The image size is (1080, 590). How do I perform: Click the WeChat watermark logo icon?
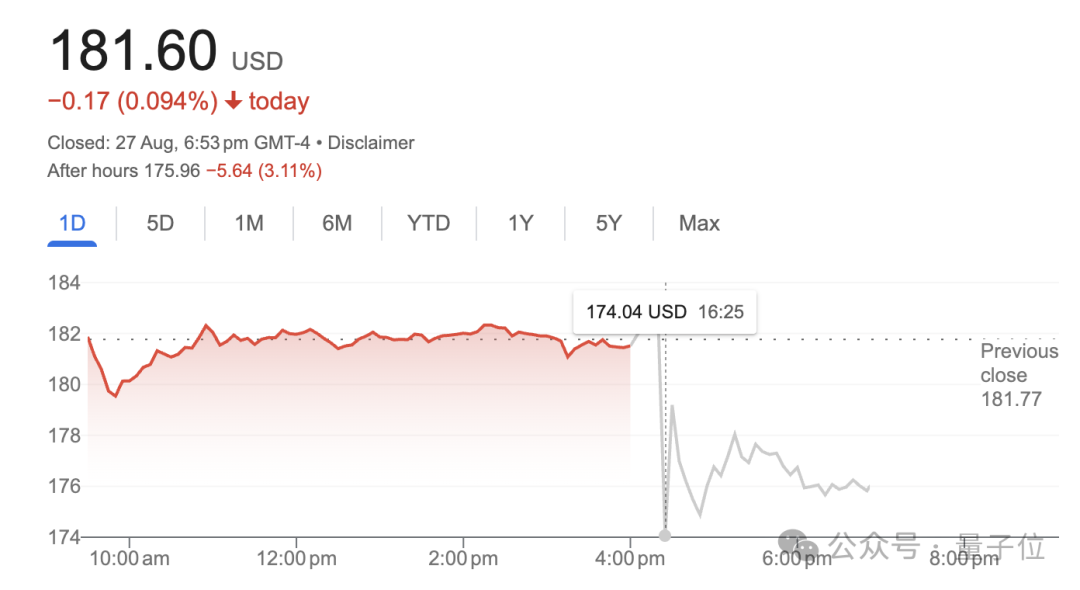click(799, 545)
